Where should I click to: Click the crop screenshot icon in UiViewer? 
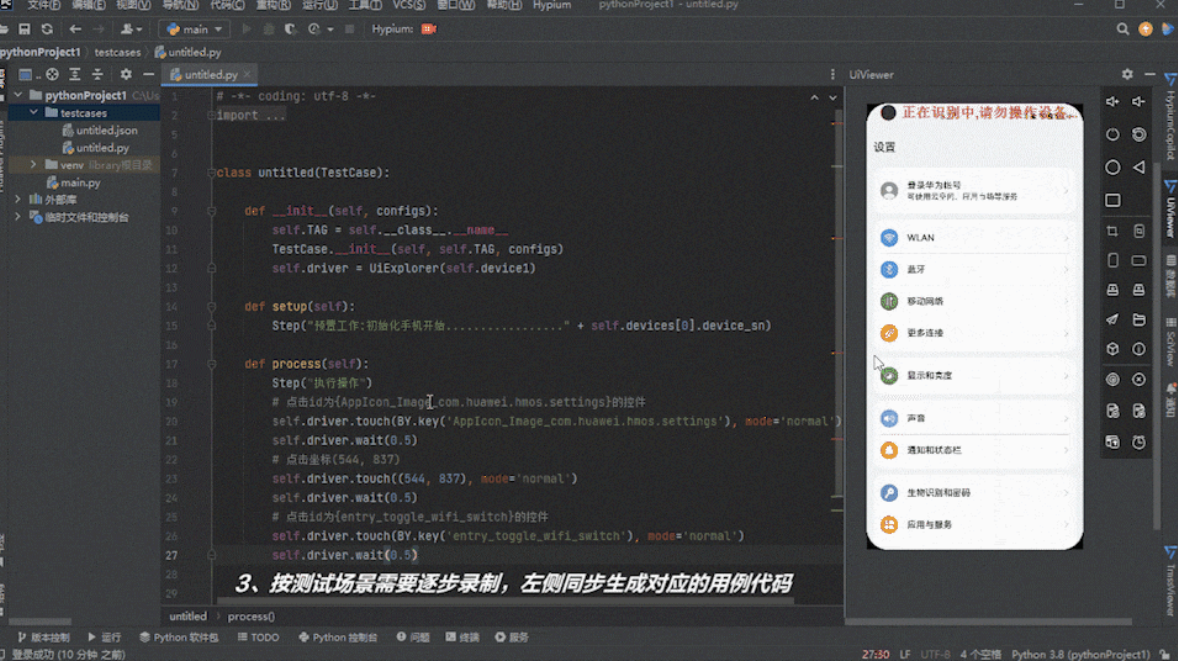point(1112,231)
